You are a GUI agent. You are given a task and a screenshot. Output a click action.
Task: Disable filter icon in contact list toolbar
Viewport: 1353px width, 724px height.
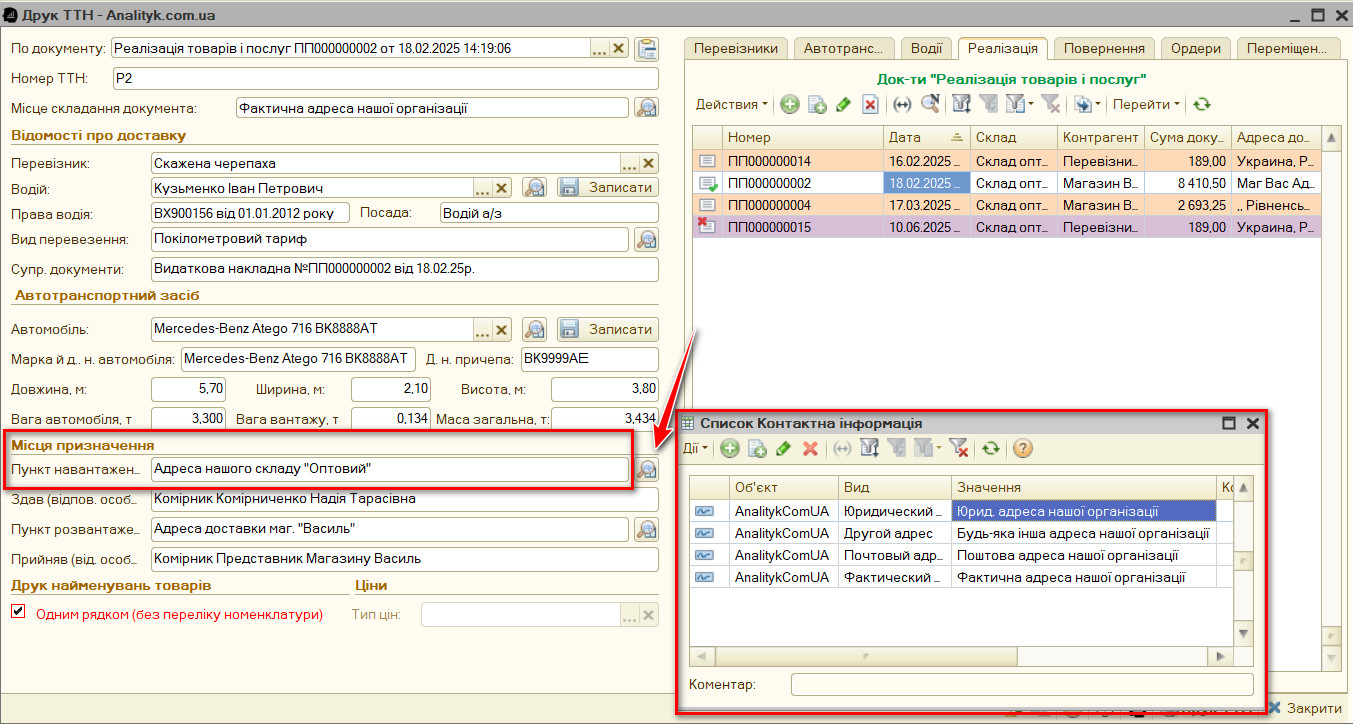(x=958, y=449)
